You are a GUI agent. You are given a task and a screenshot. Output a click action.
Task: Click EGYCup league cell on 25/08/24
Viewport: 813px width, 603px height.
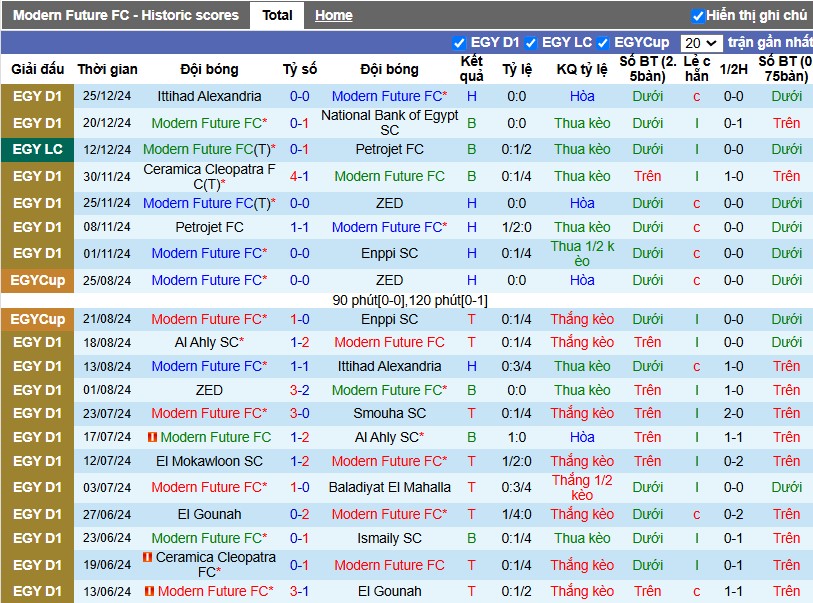point(37,281)
